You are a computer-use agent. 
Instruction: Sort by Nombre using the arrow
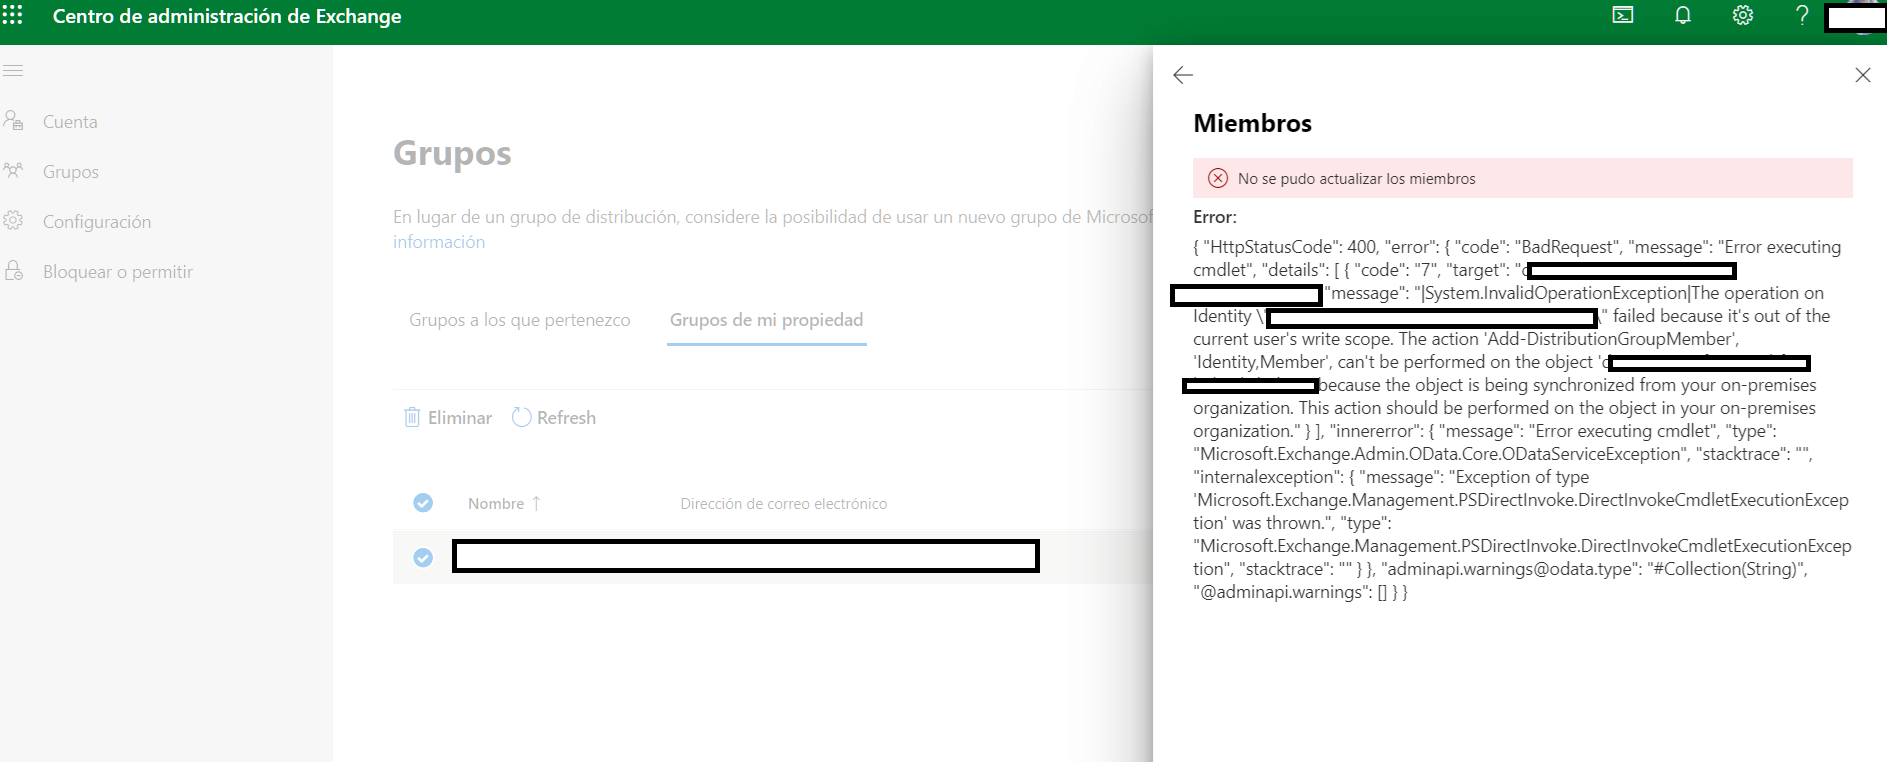tap(536, 503)
